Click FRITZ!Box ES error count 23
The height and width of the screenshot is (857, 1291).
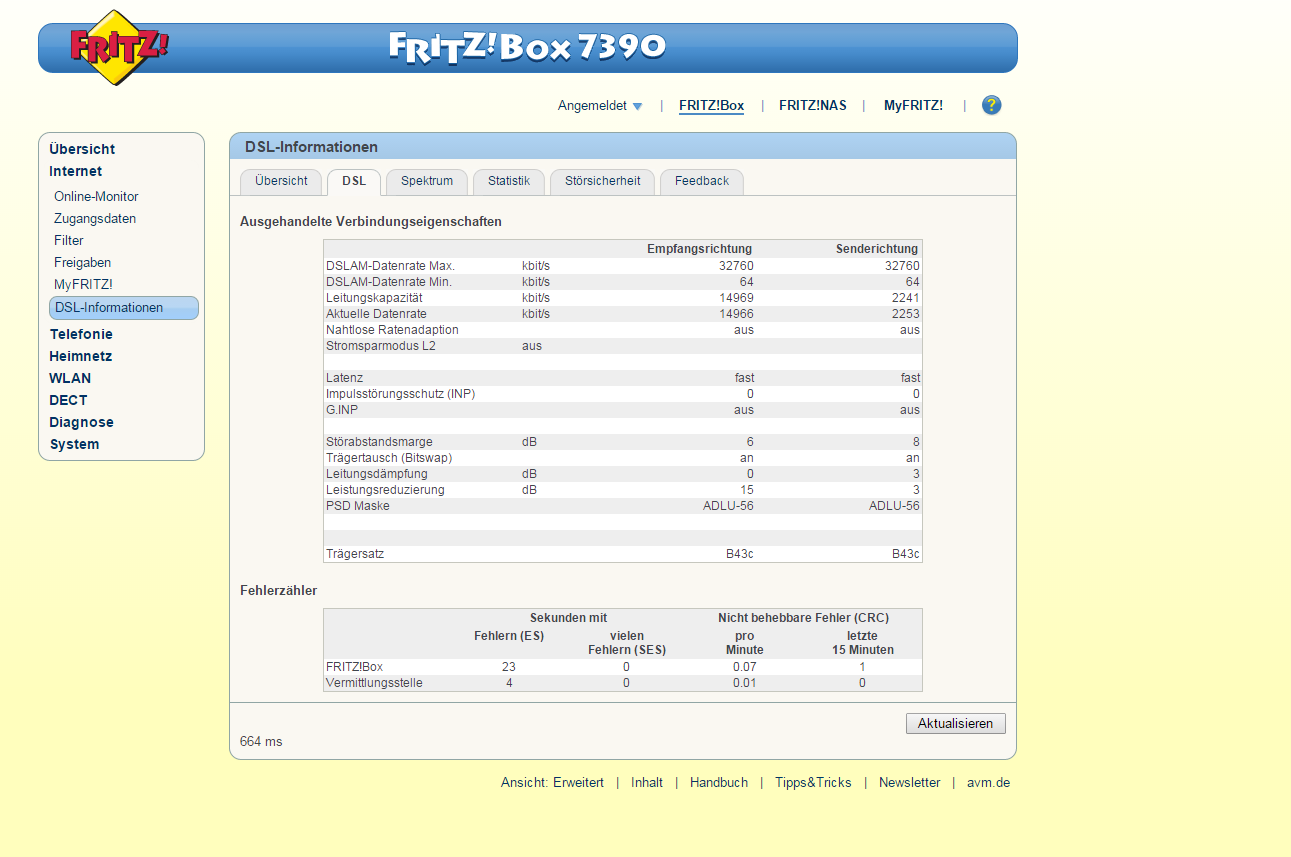point(508,667)
